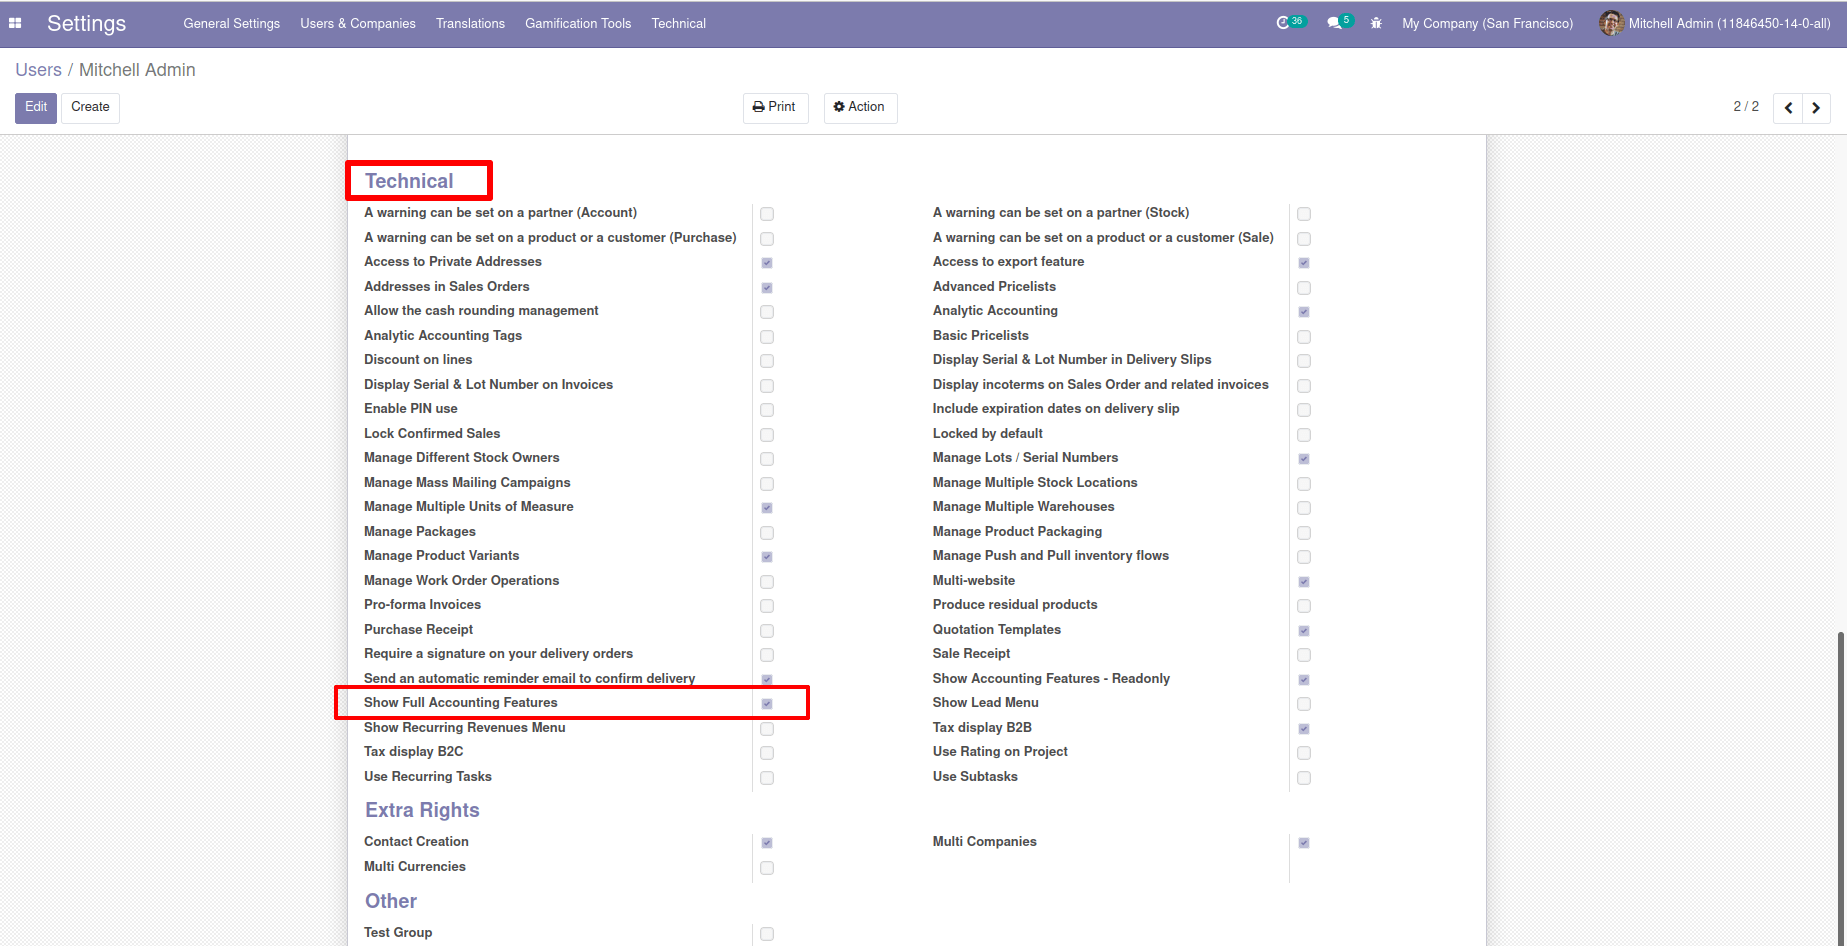Open the Translations menu
The width and height of the screenshot is (1847, 946).
point(470,23)
